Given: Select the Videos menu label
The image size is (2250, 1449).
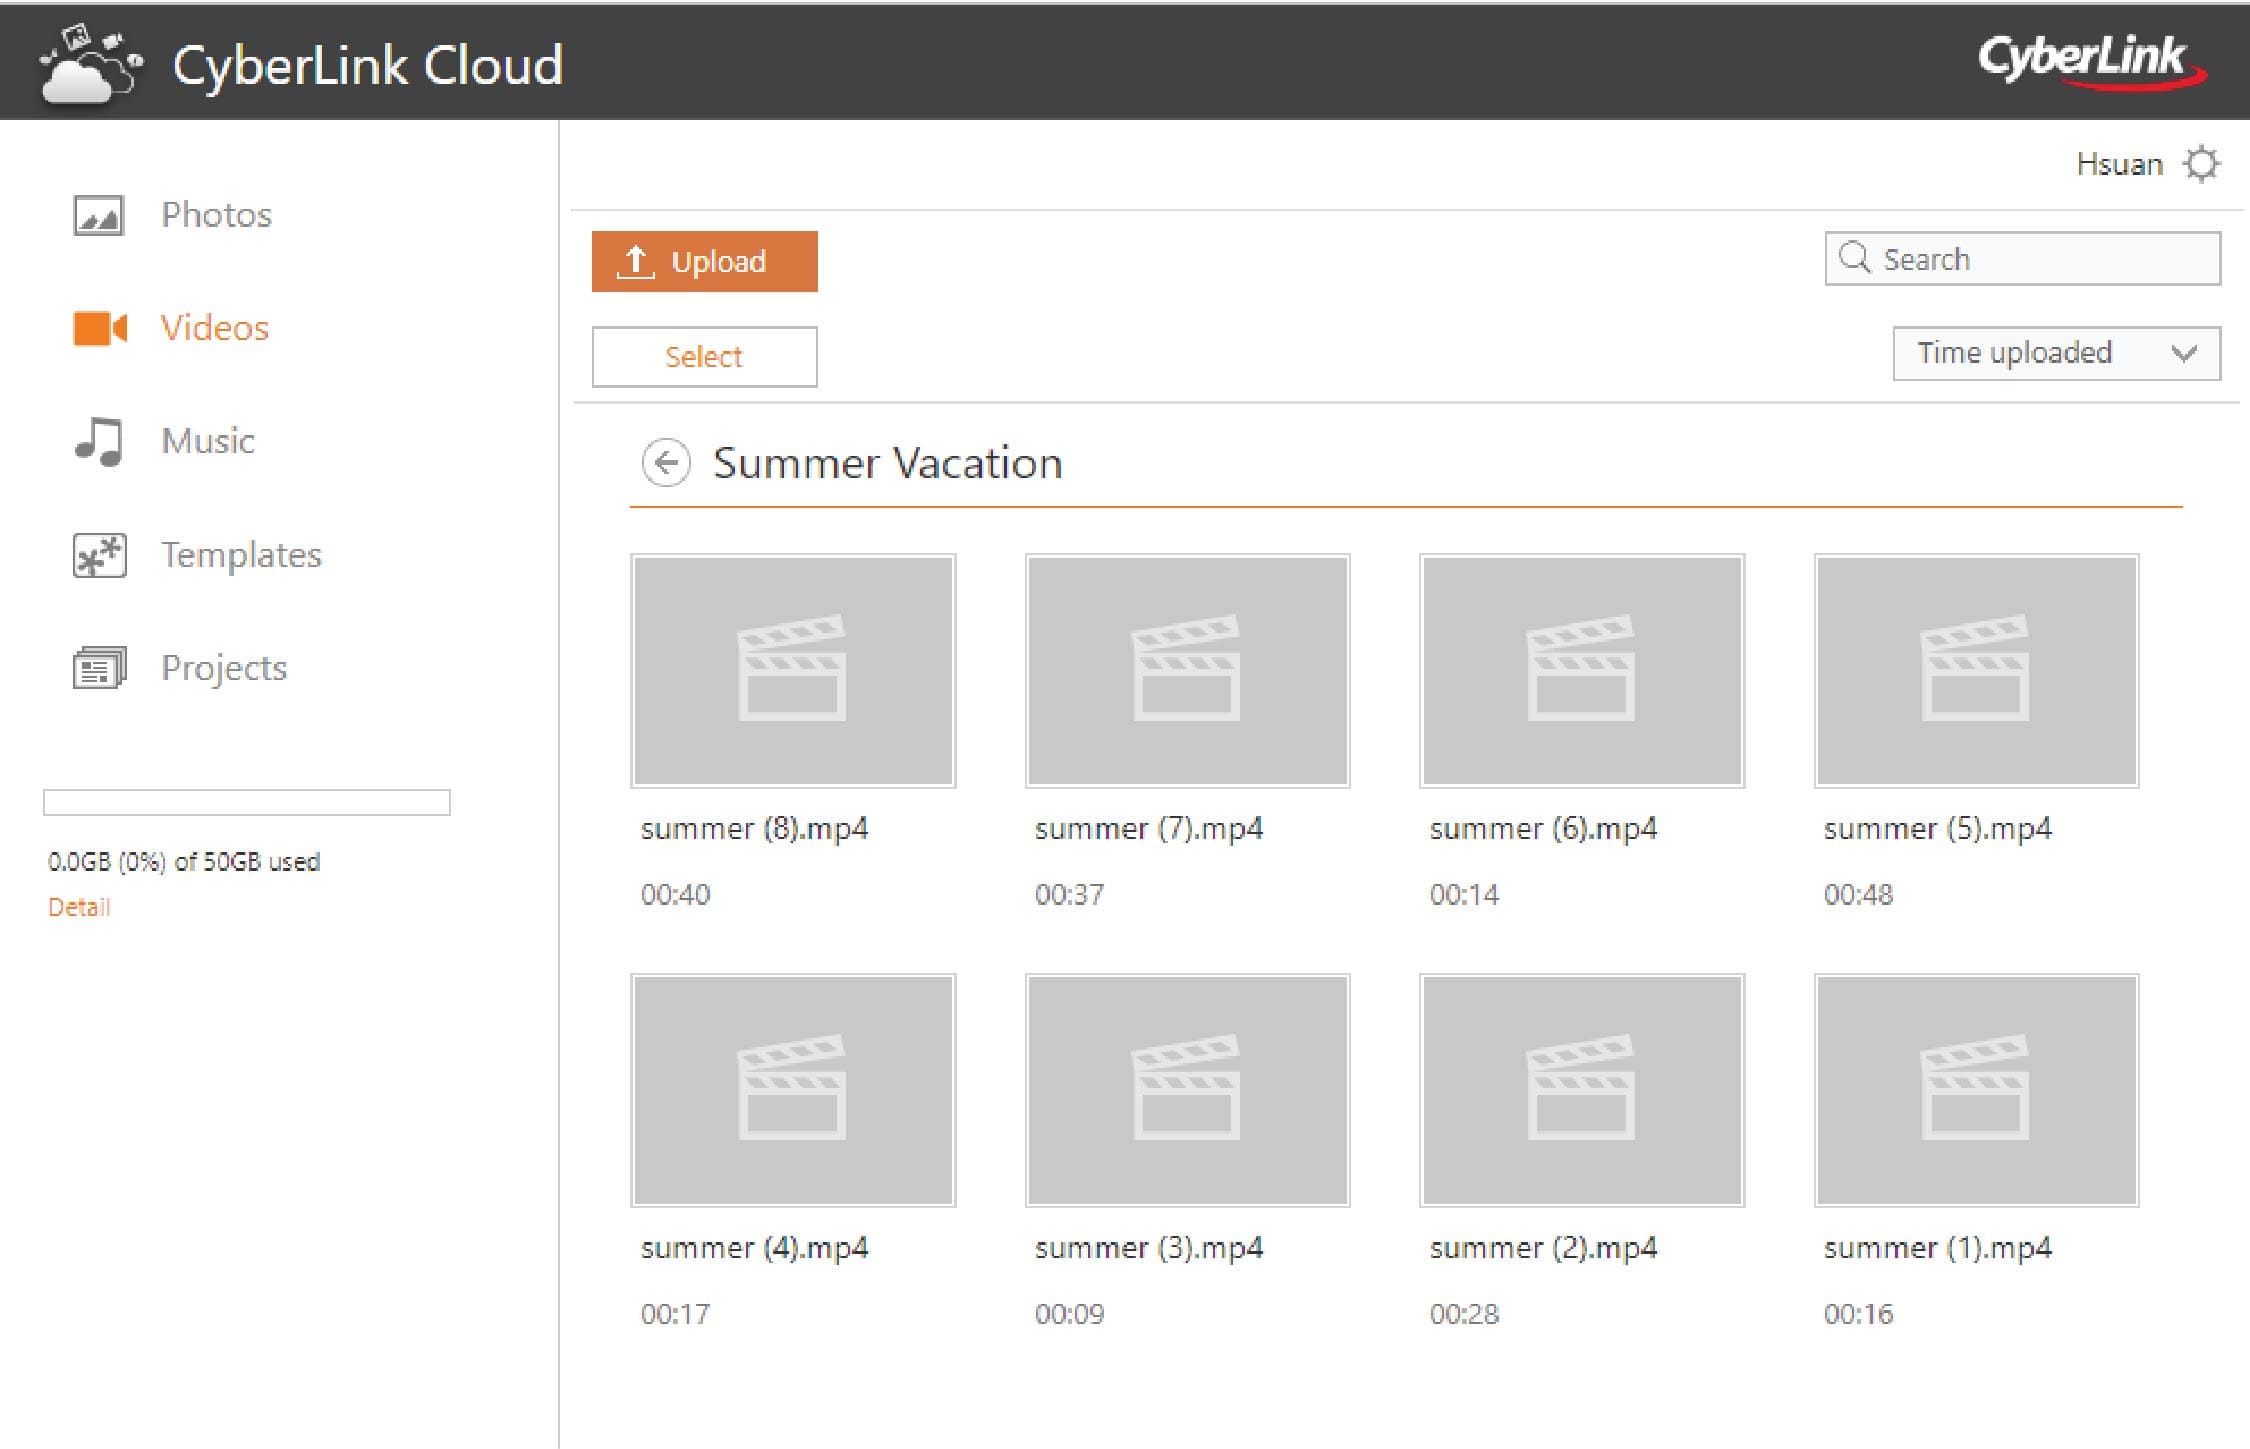Looking at the screenshot, I should pos(215,328).
